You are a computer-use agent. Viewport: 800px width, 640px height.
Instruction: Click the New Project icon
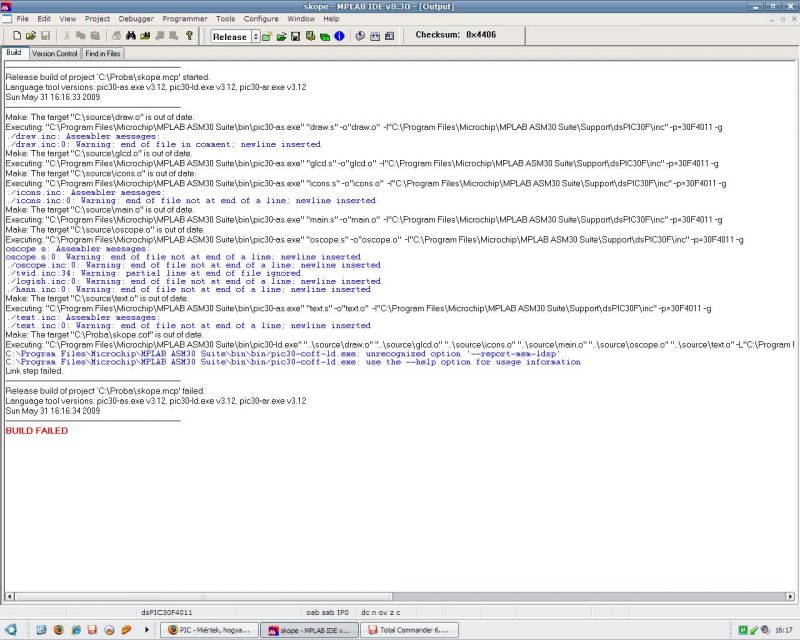[266, 36]
